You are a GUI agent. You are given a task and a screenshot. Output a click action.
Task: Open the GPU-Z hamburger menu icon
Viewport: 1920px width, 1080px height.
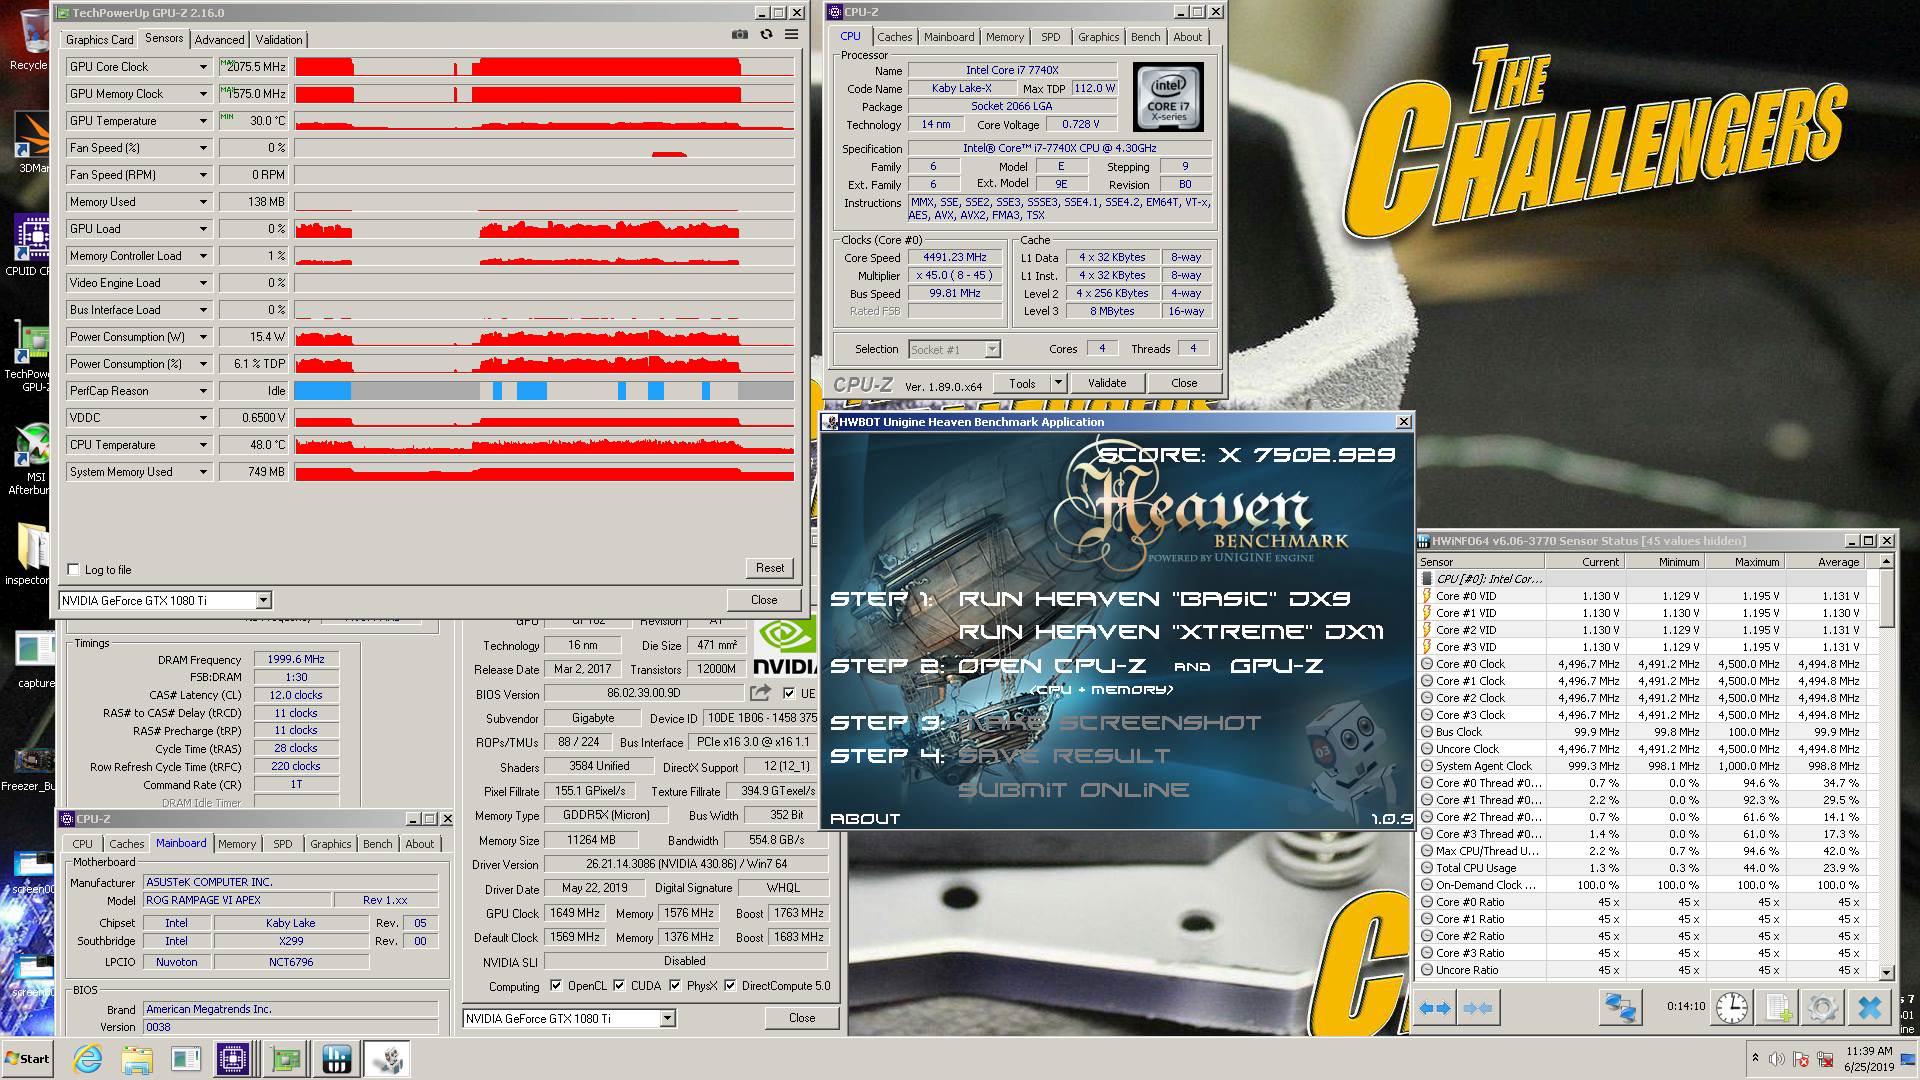coord(791,34)
